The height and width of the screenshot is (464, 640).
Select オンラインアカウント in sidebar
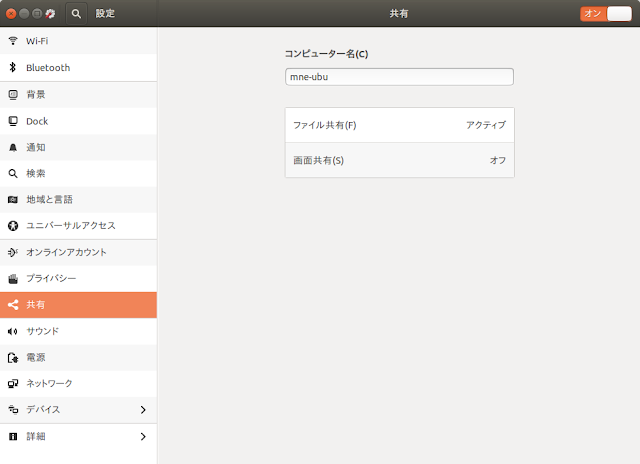pos(78,252)
